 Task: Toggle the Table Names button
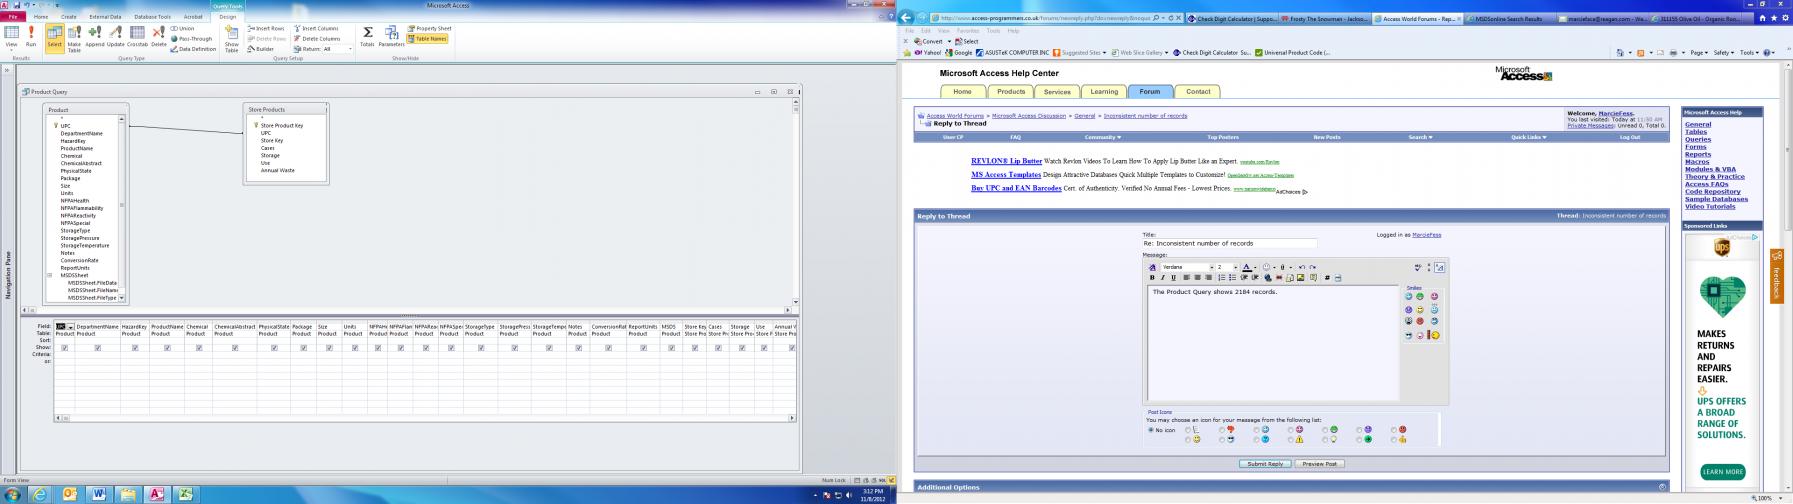tap(428, 39)
